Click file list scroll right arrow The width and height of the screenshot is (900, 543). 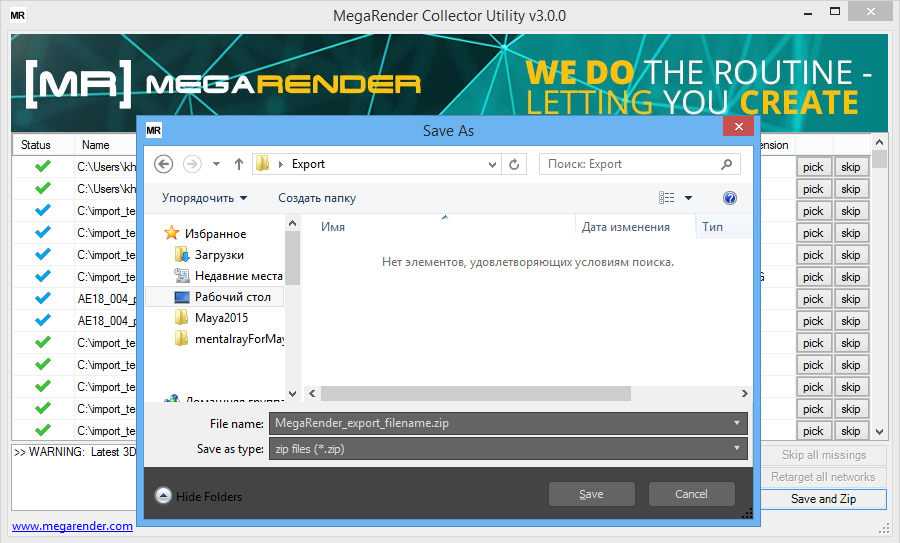click(x=744, y=394)
